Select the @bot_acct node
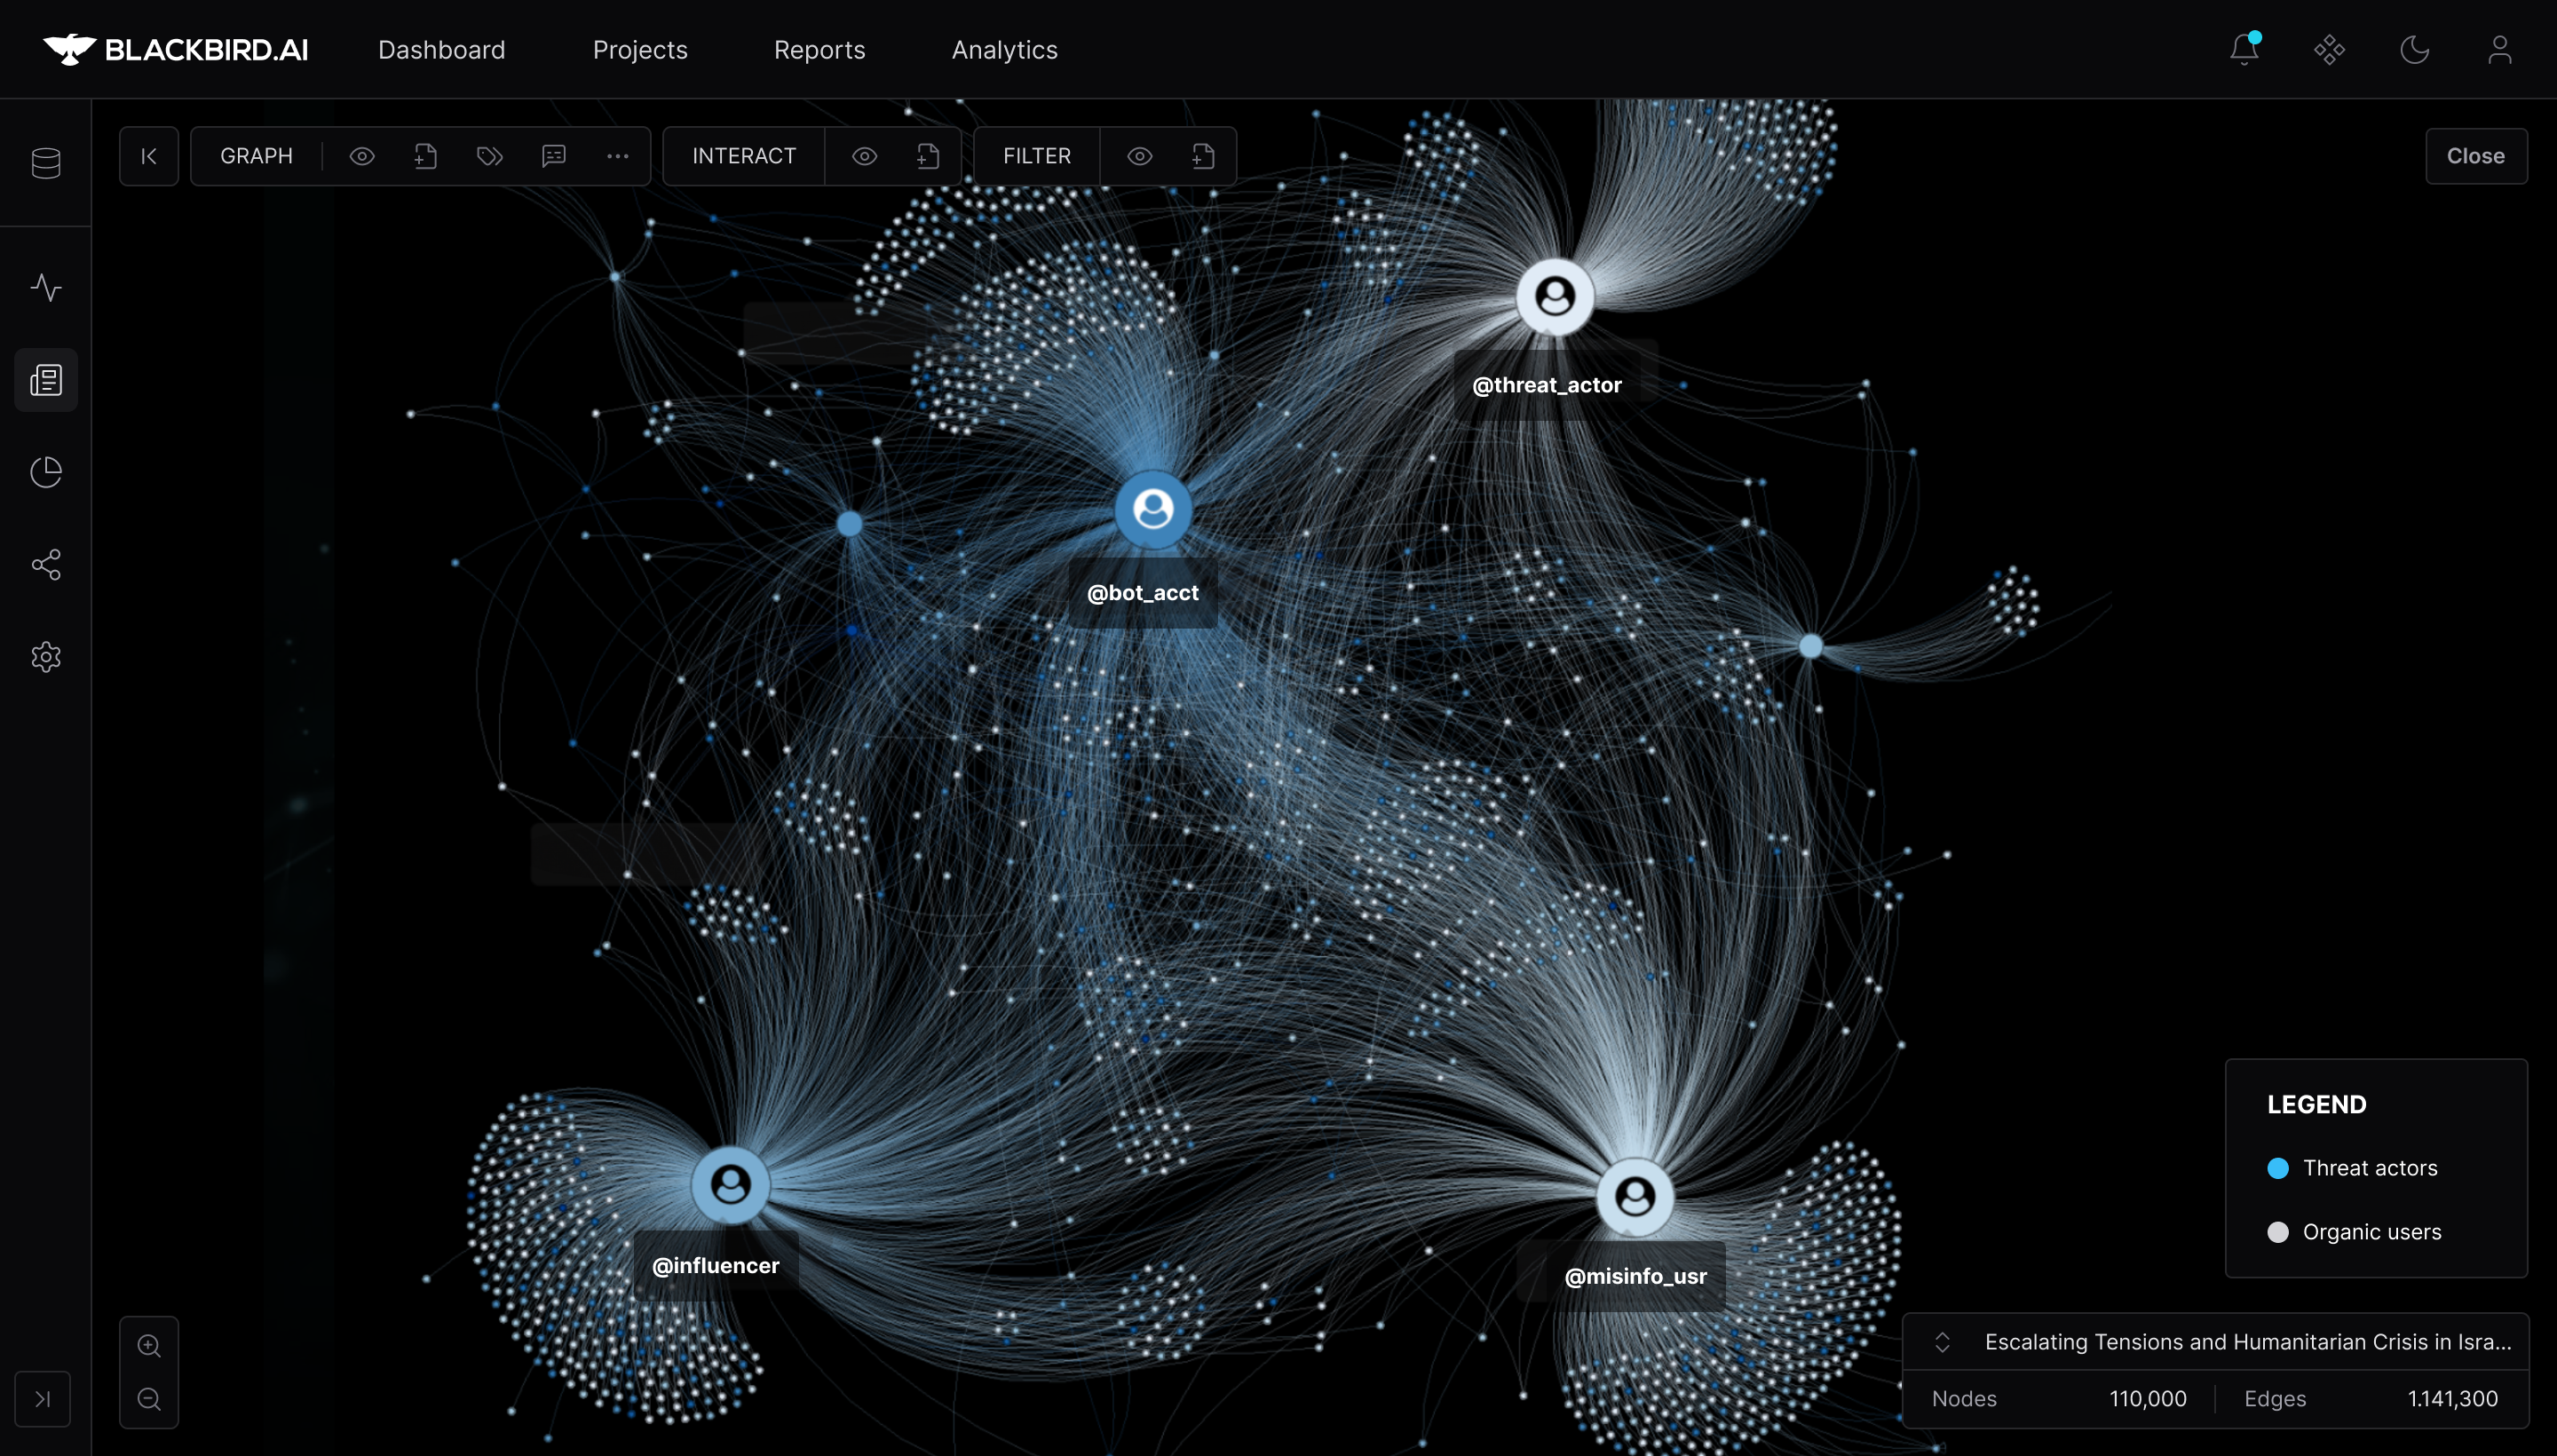Viewport: 2557px width, 1456px height. coord(1152,509)
